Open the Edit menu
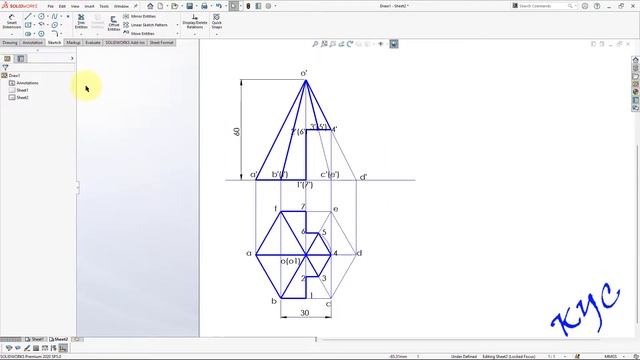This screenshot has width=640, height=360. pyautogui.click(x=62, y=6)
